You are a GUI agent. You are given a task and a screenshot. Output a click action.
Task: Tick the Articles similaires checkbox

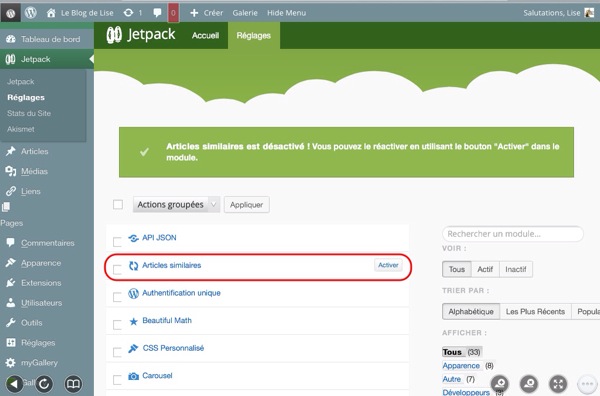pos(117,269)
